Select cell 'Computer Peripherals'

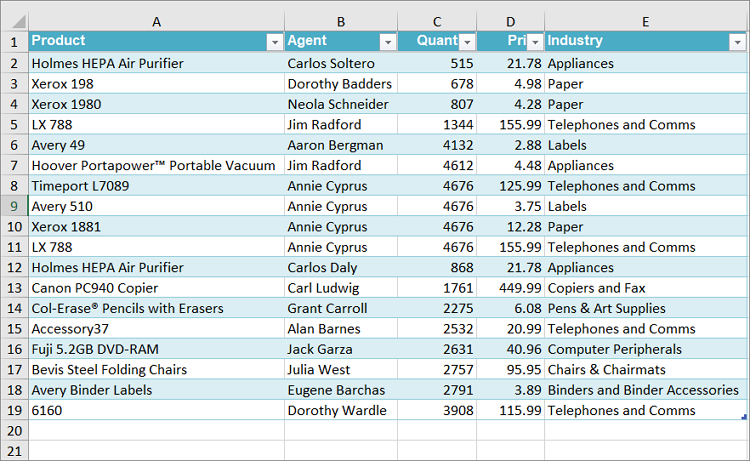pyautogui.click(x=646, y=349)
